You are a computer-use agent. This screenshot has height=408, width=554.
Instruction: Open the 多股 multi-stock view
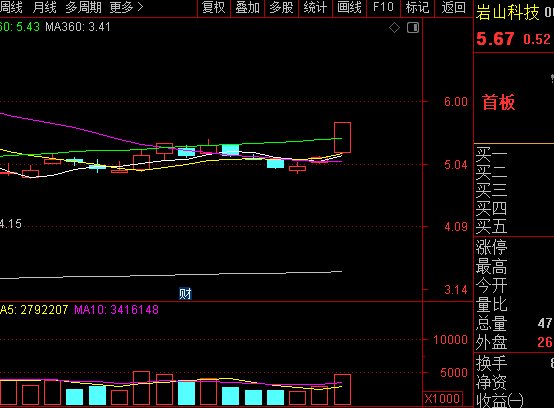click(282, 7)
